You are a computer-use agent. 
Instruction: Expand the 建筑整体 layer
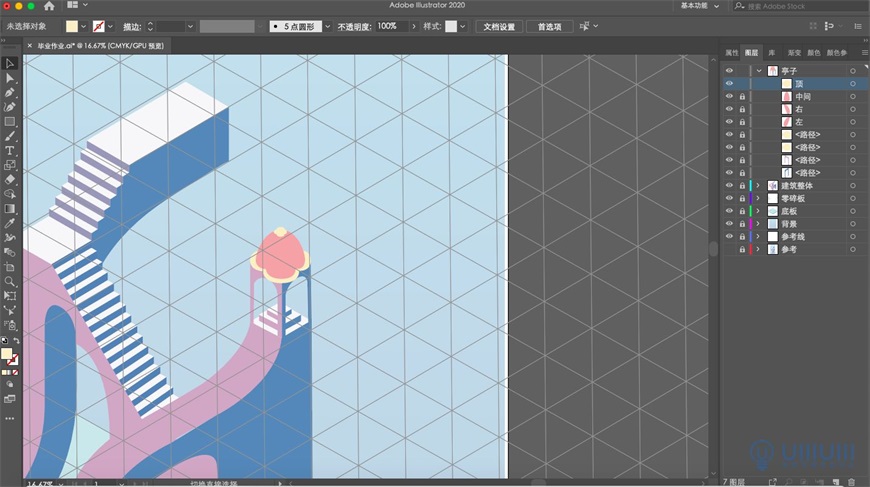point(758,186)
